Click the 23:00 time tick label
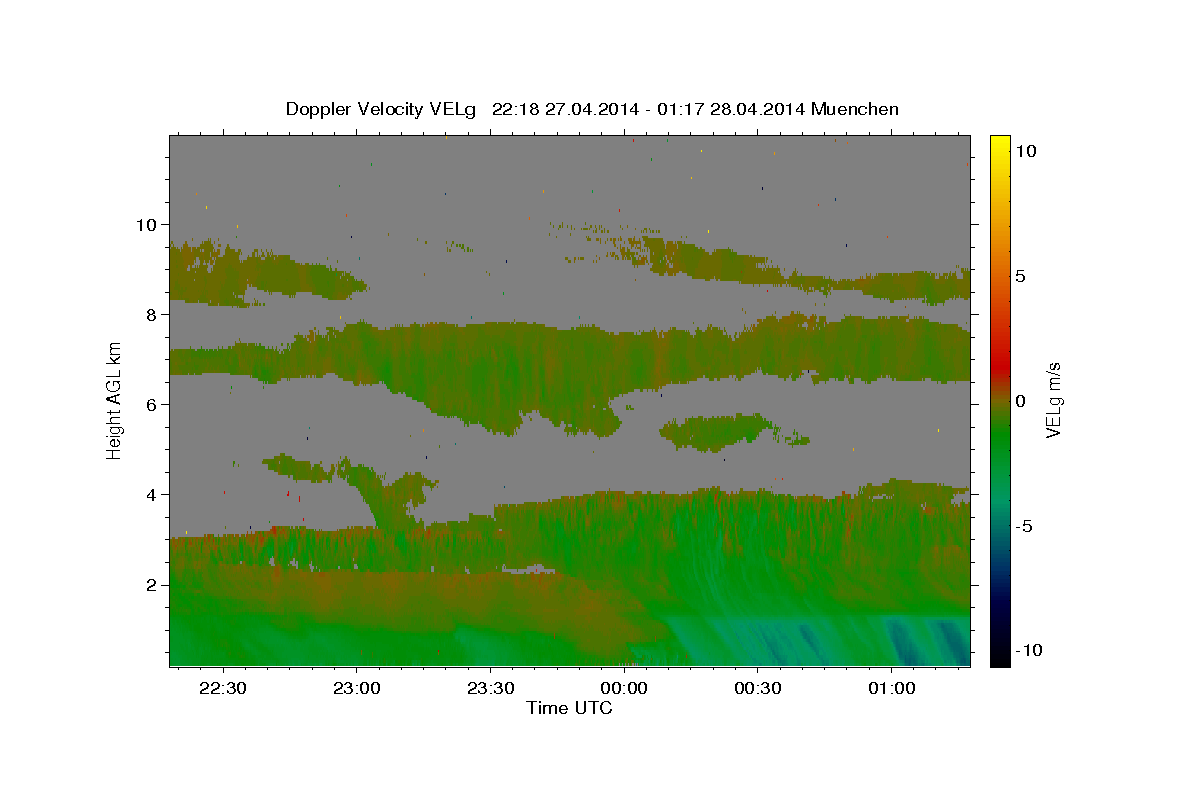Viewport: 1200px width, 800px height. (x=356, y=689)
